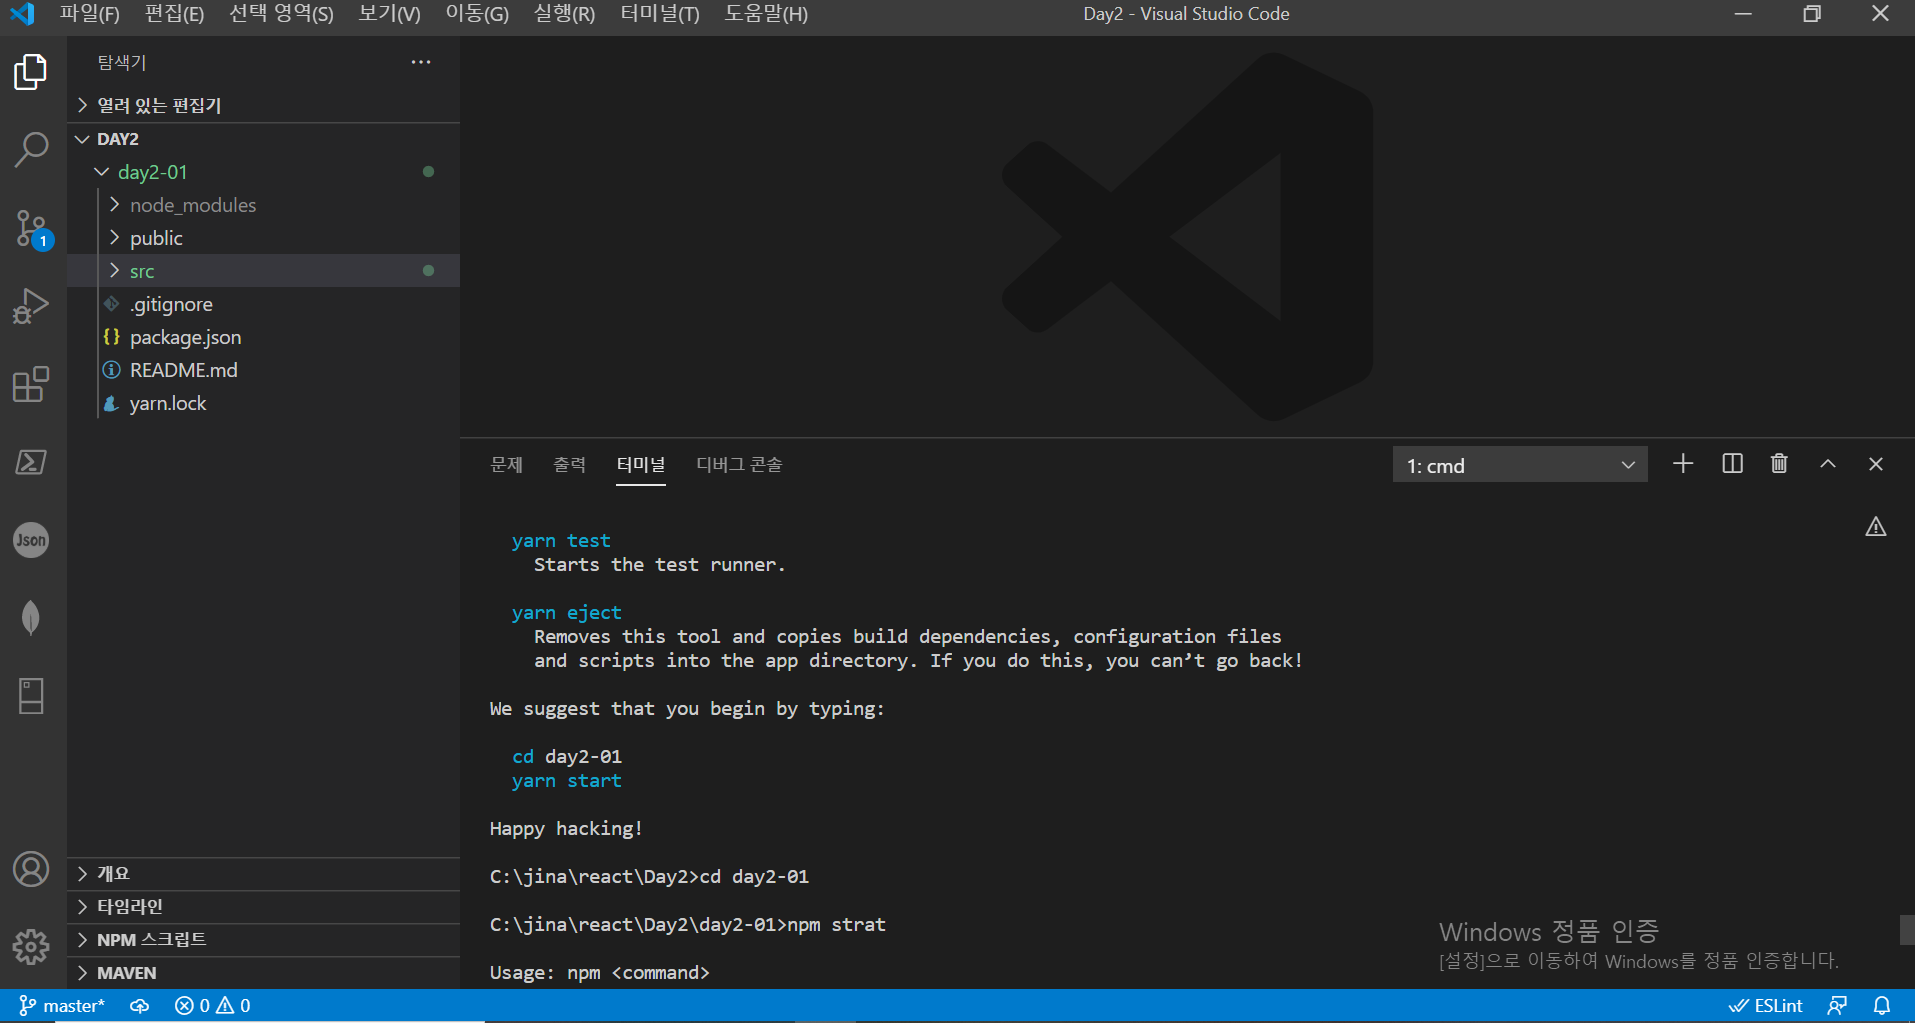
Task: Expand the public folder
Action: pos(264,238)
